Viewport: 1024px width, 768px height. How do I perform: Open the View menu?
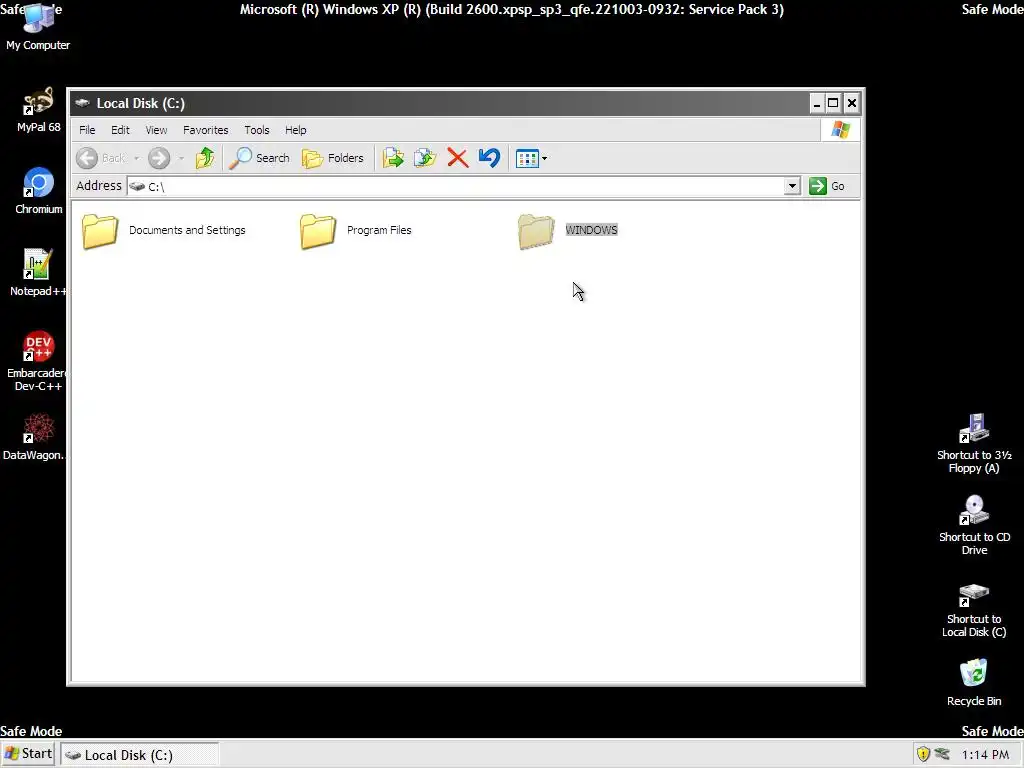[156, 130]
